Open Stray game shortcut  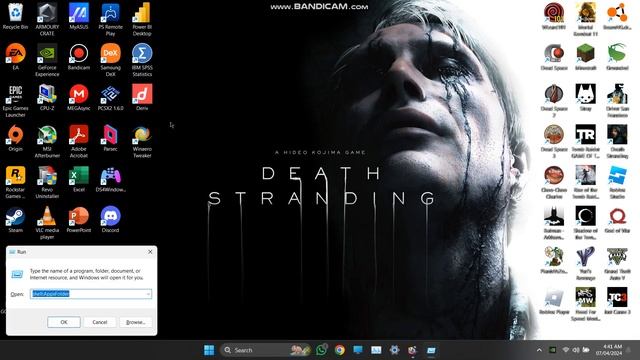coord(585,98)
